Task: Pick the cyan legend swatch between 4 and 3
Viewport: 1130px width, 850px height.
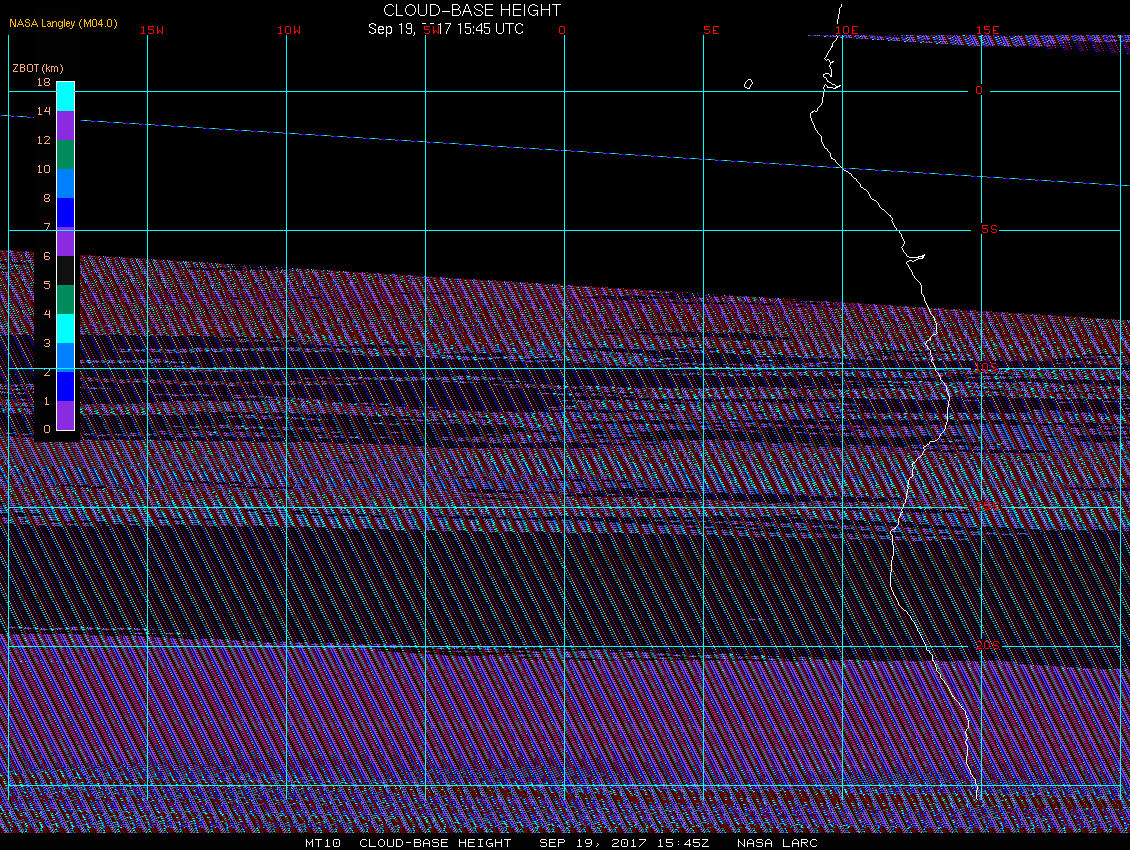Action: pos(66,328)
